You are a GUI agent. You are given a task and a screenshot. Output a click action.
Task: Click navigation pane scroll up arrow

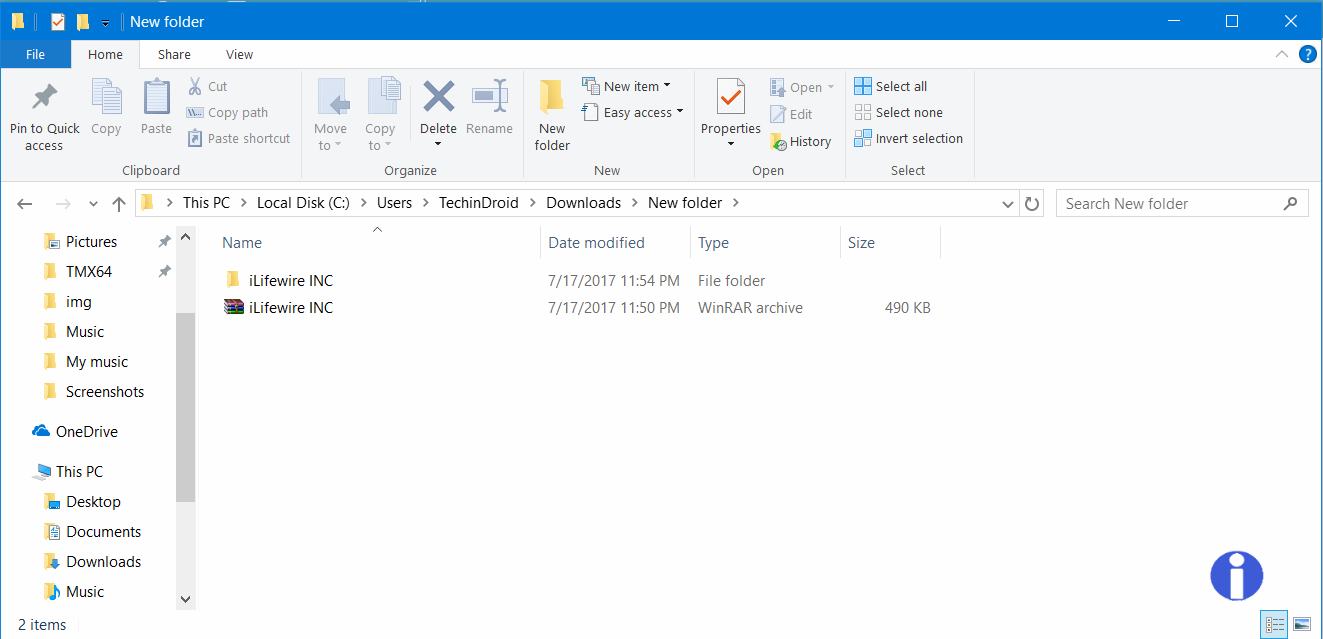pyautogui.click(x=185, y=238)
